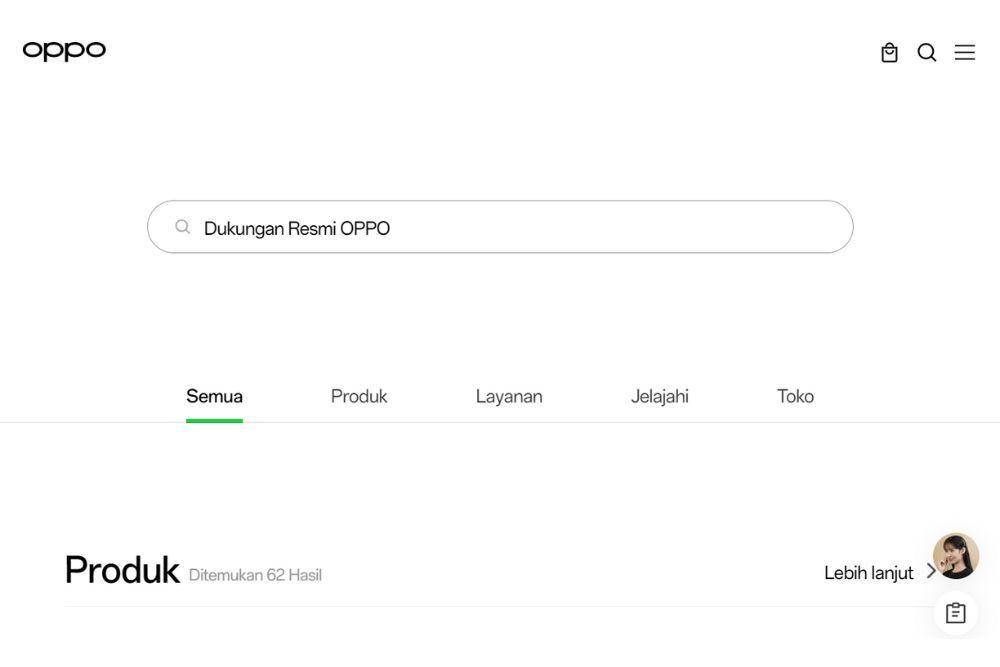Focus the Dukungan Resmi OPPO search field
This screenshot has height=667, width=1000.
(x=500, y=227)
